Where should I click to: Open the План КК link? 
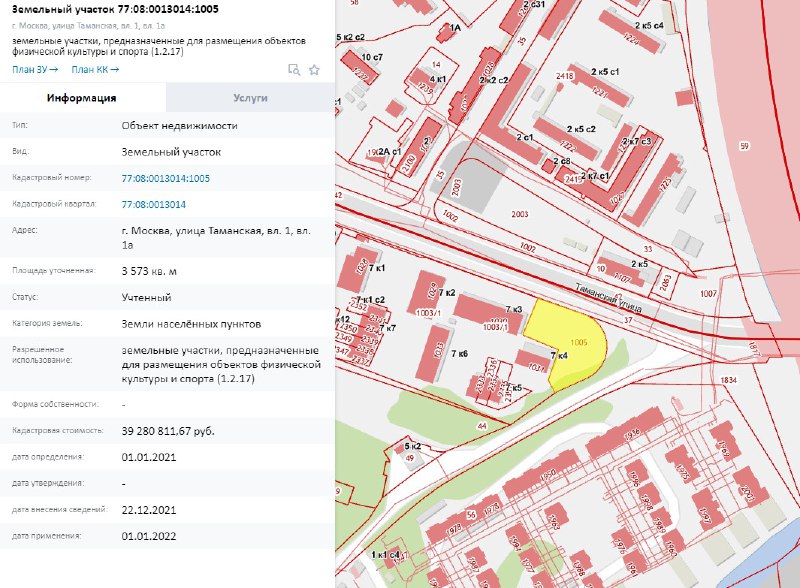pos(95,69)
